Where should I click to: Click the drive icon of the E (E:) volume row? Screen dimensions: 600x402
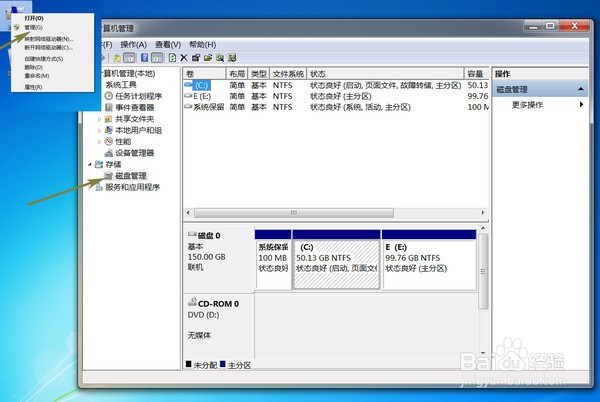(188, 96)
